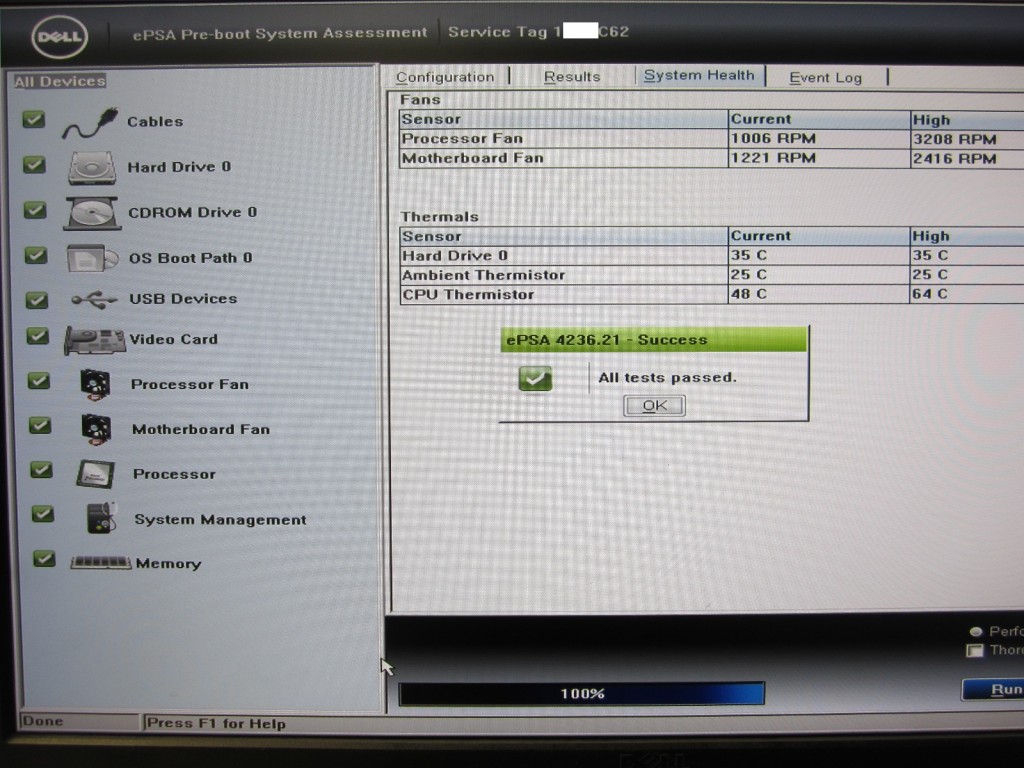The image size is (1024, 768).
Task: Toggle the Video Card checkbox
Action: 38,336
